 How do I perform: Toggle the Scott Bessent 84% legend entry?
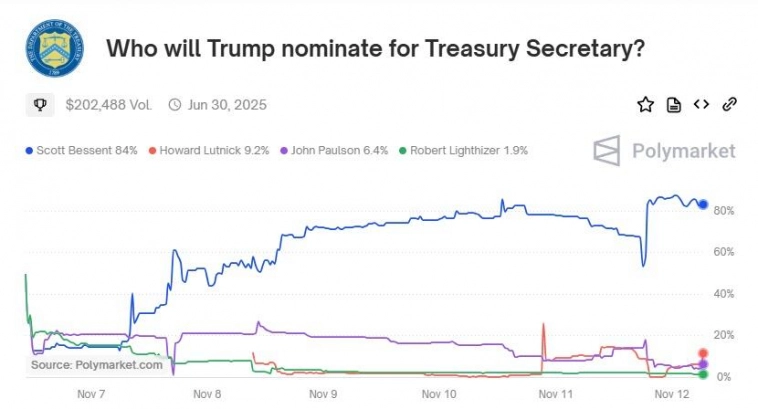pyautogui.click(x=80, y=151)
